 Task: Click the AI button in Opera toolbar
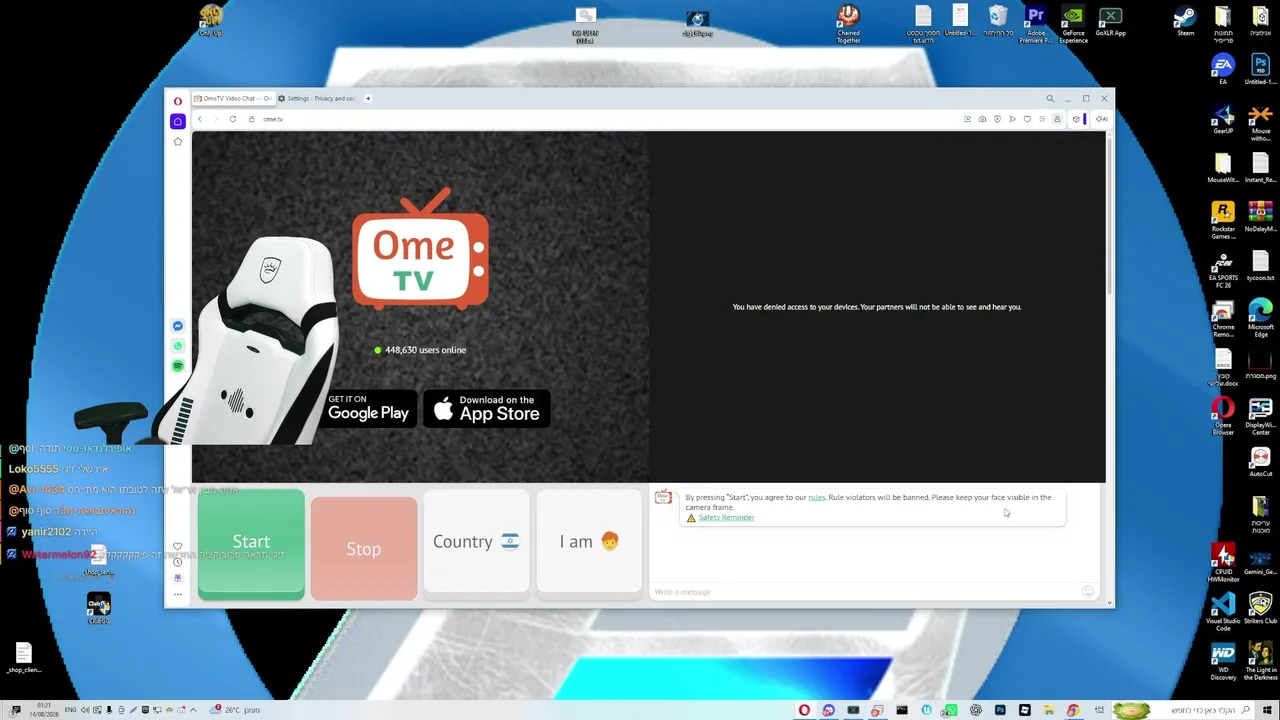(x=1101, y=119)
